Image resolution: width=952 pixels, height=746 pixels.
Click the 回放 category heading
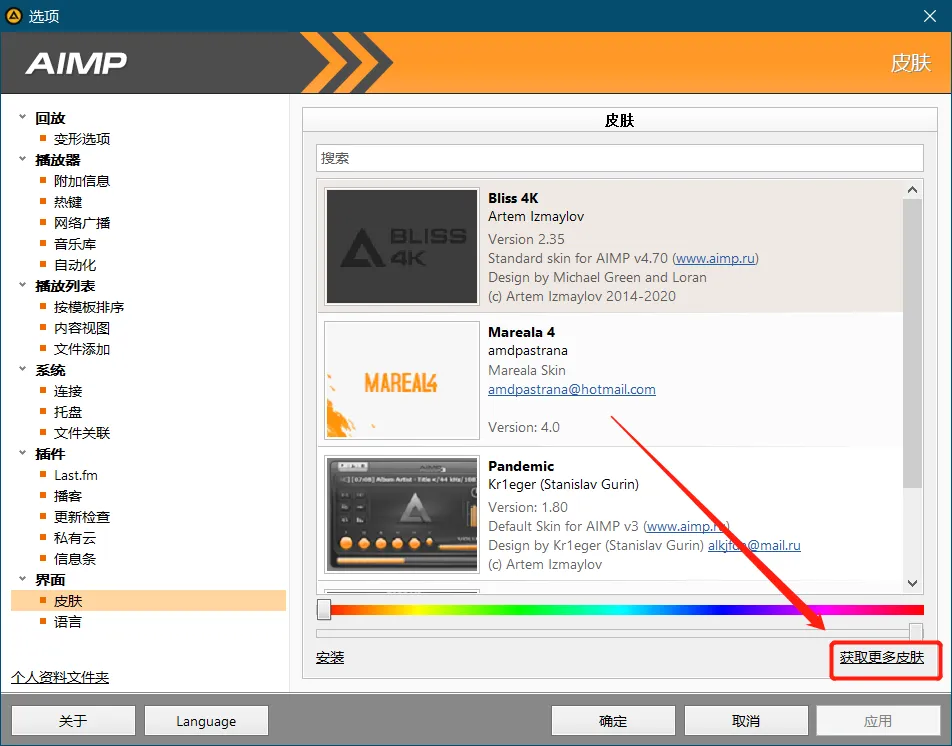(50, 118)
